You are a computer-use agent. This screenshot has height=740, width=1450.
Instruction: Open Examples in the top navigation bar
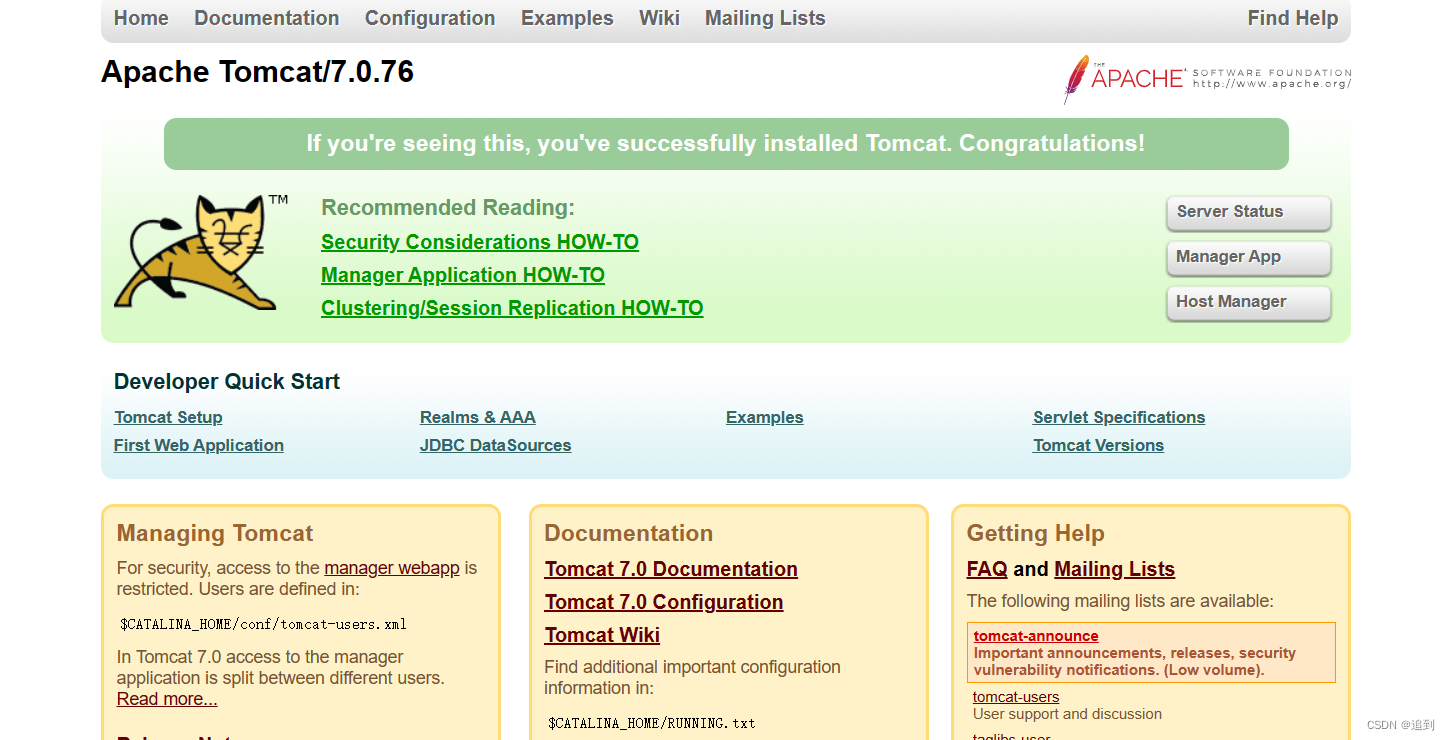point(567,18)
